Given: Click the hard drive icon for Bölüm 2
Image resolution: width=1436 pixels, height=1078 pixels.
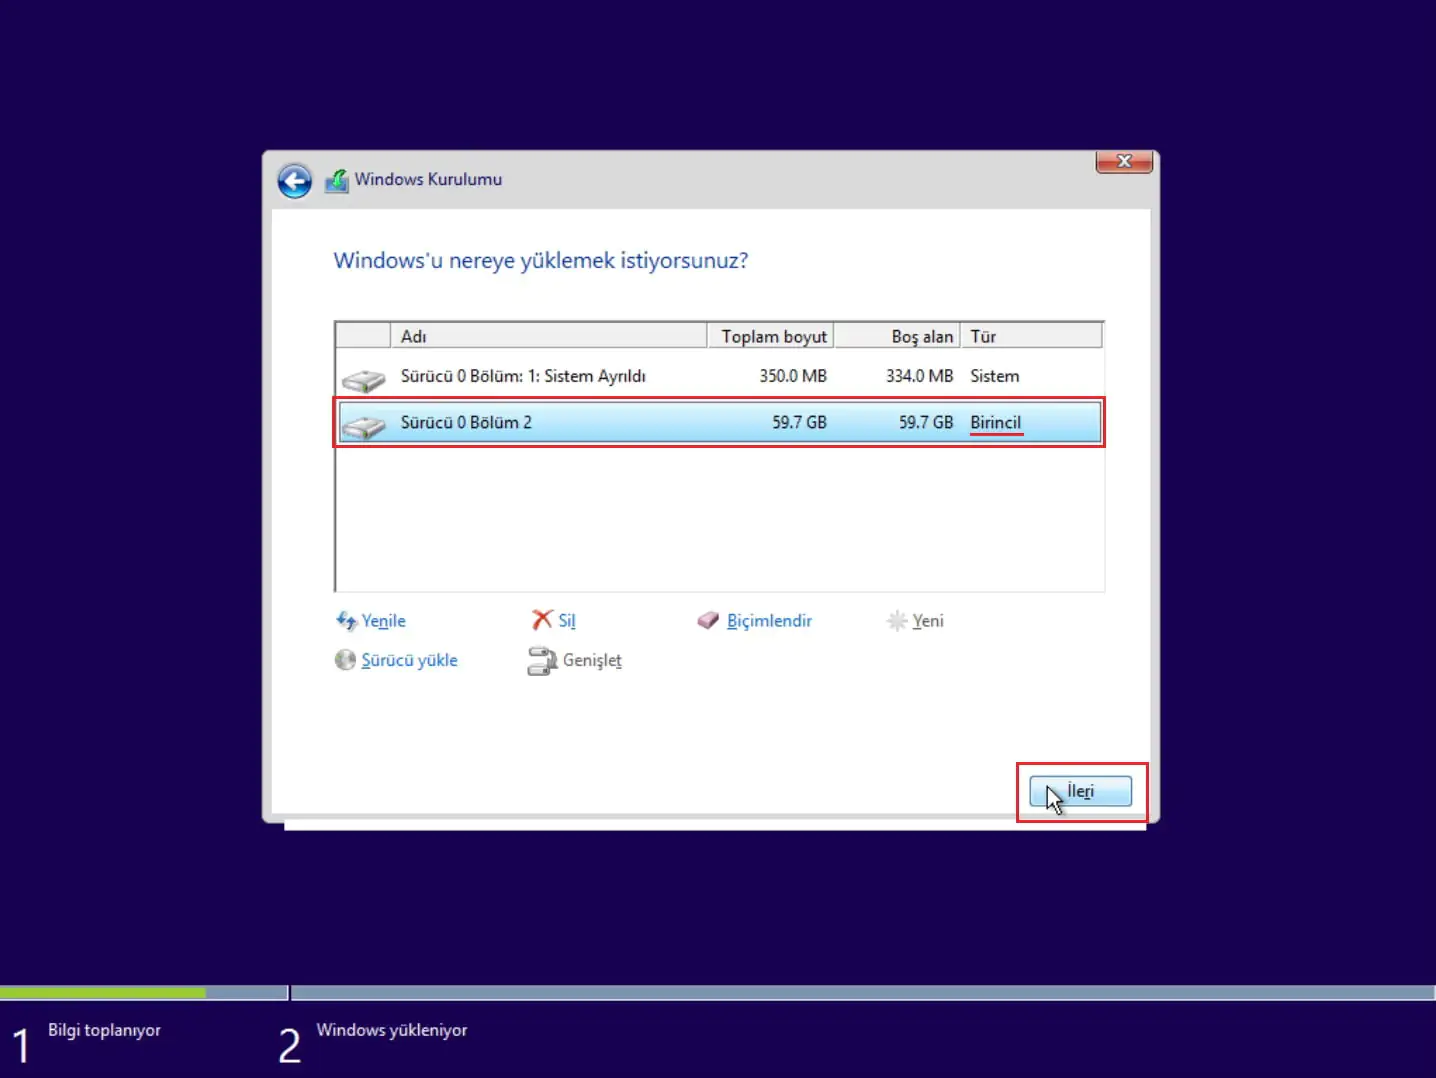Looking at the screenshot, I should pyautogui.click(x=364, y=424).
